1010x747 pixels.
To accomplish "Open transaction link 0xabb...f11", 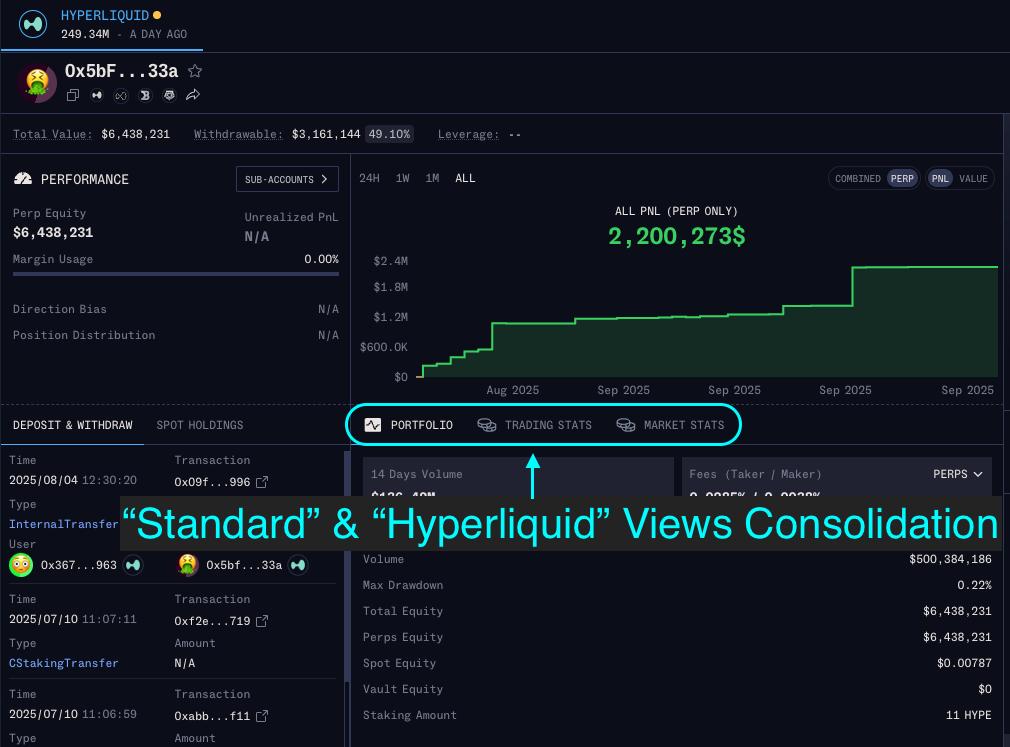I will [212, 715].
